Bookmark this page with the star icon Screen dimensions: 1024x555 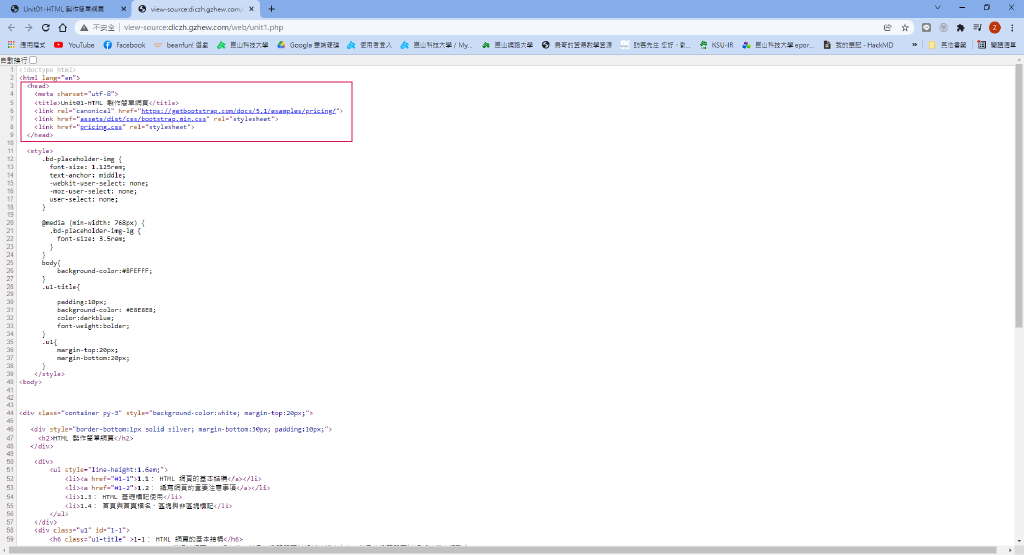coord(904,28)
